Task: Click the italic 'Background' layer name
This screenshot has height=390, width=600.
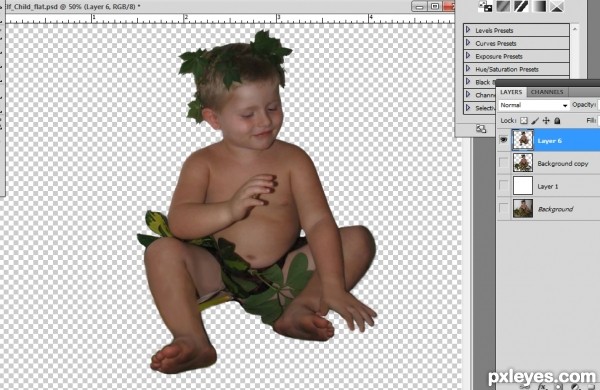Action: [555, 209]
